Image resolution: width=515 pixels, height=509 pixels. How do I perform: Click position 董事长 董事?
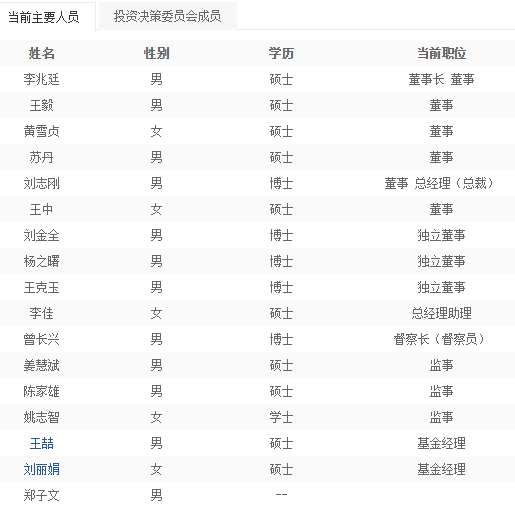click(442, 79)
